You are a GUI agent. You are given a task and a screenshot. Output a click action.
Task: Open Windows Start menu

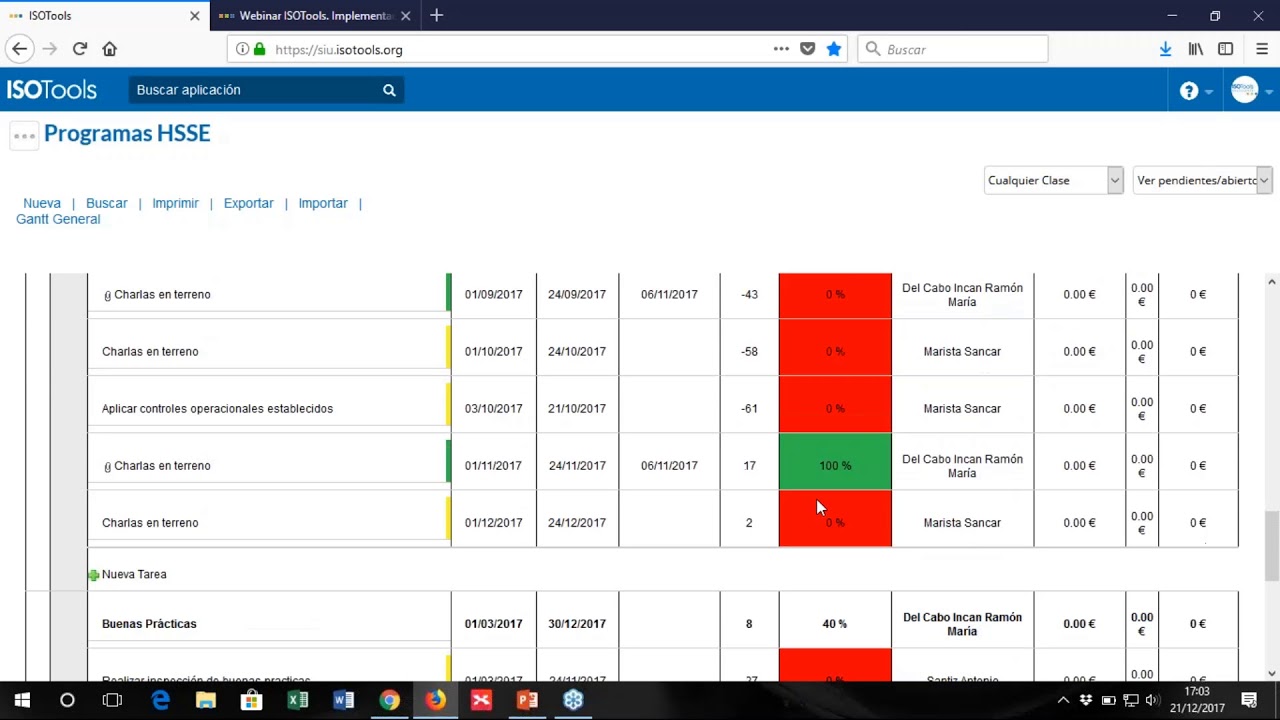point(22,700)
